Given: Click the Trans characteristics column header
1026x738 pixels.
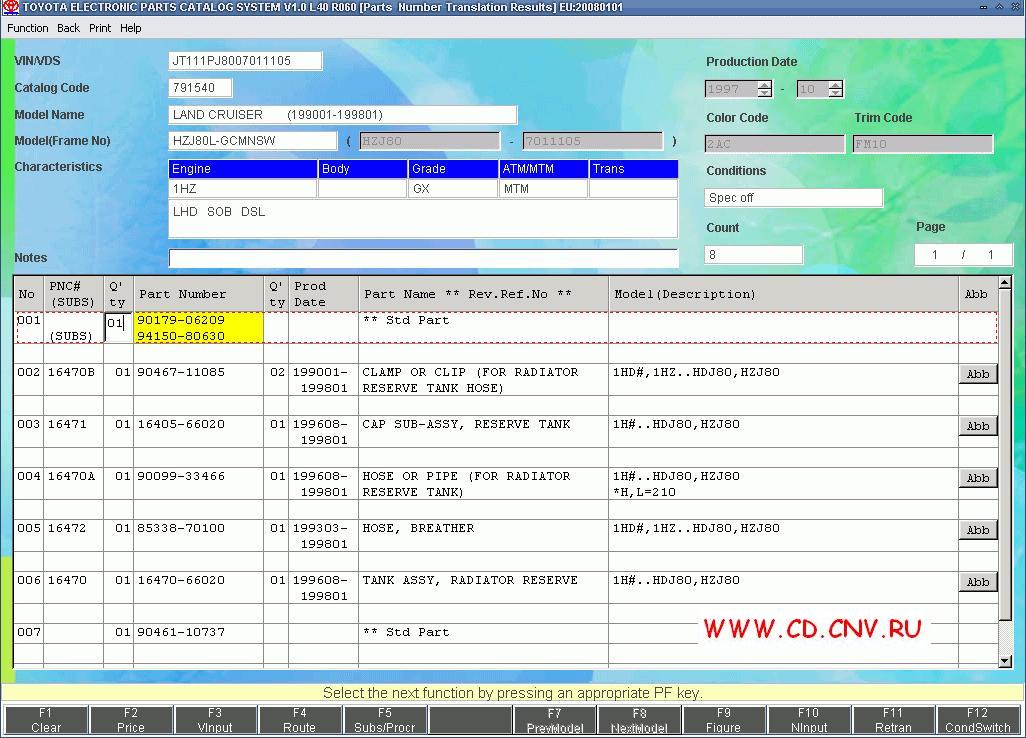Looking at the screenshot, I should click(633, 169).
